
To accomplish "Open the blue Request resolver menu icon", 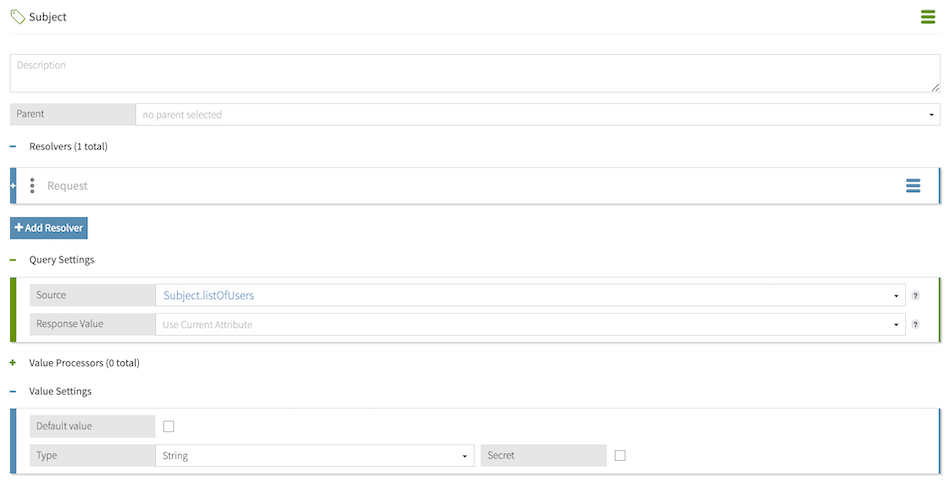I will 912,186.
